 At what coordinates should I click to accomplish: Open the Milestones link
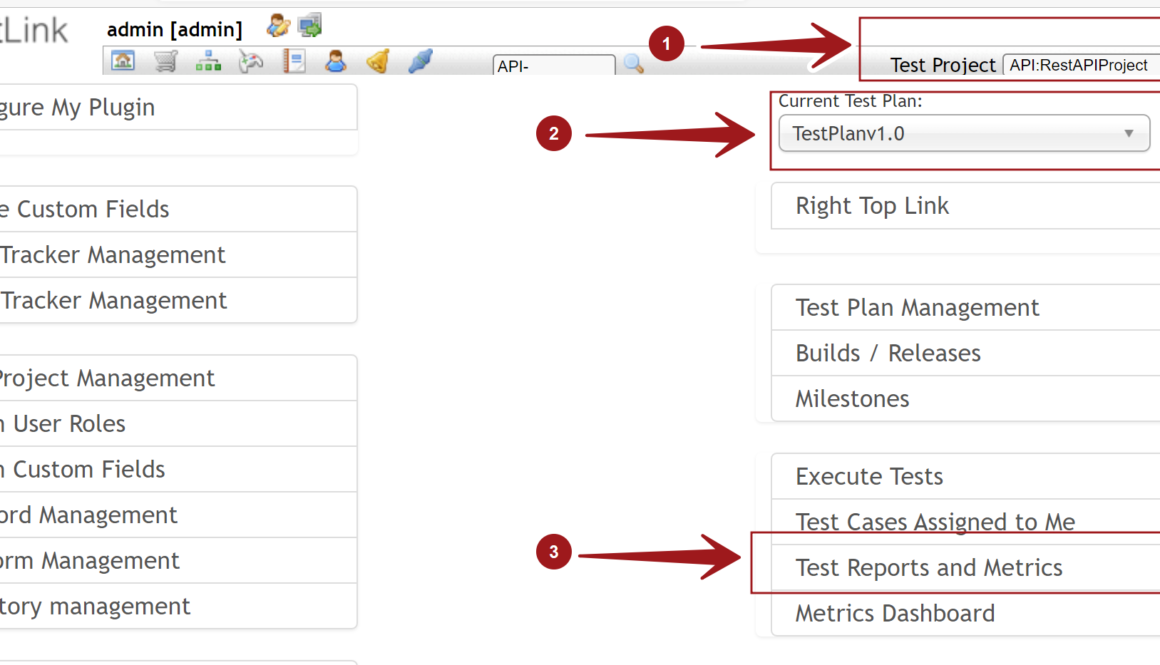point(852,399)
